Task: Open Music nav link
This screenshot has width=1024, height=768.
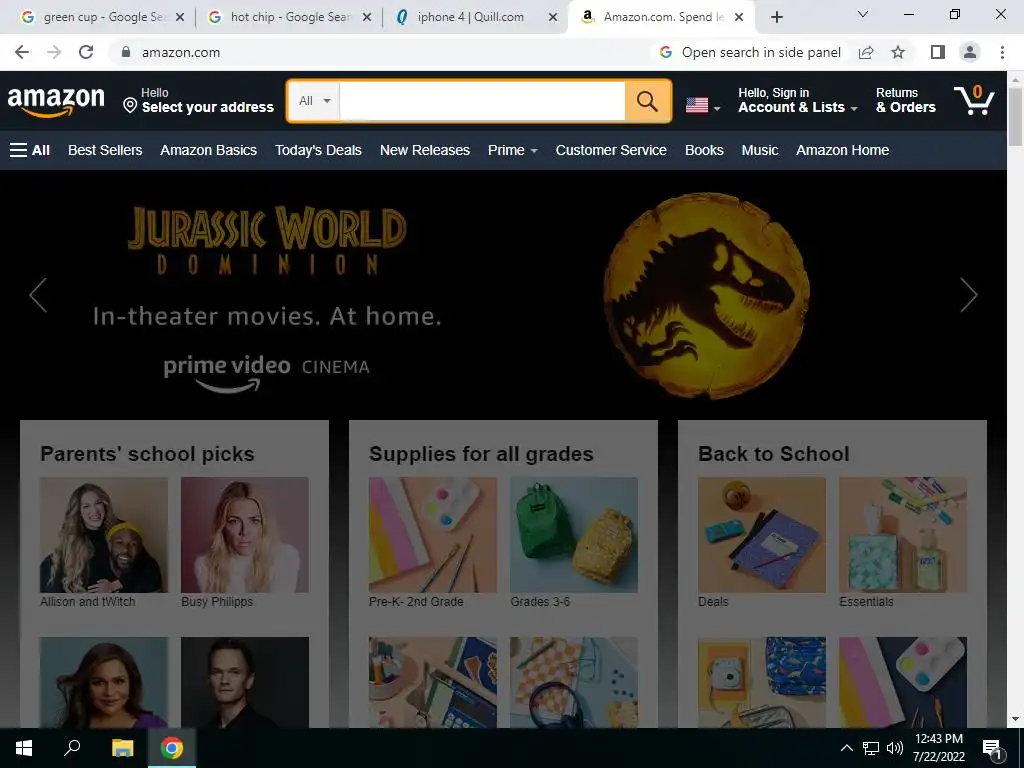Action: click(760, 150)
